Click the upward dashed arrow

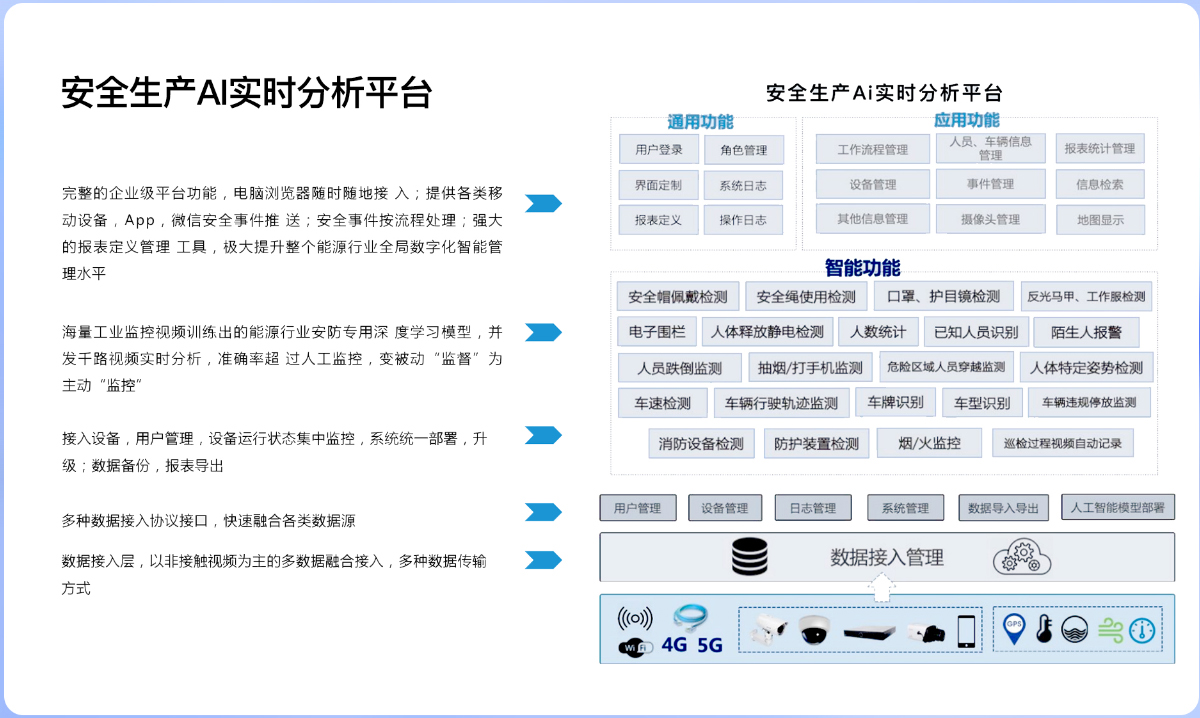tap(881, 591)
